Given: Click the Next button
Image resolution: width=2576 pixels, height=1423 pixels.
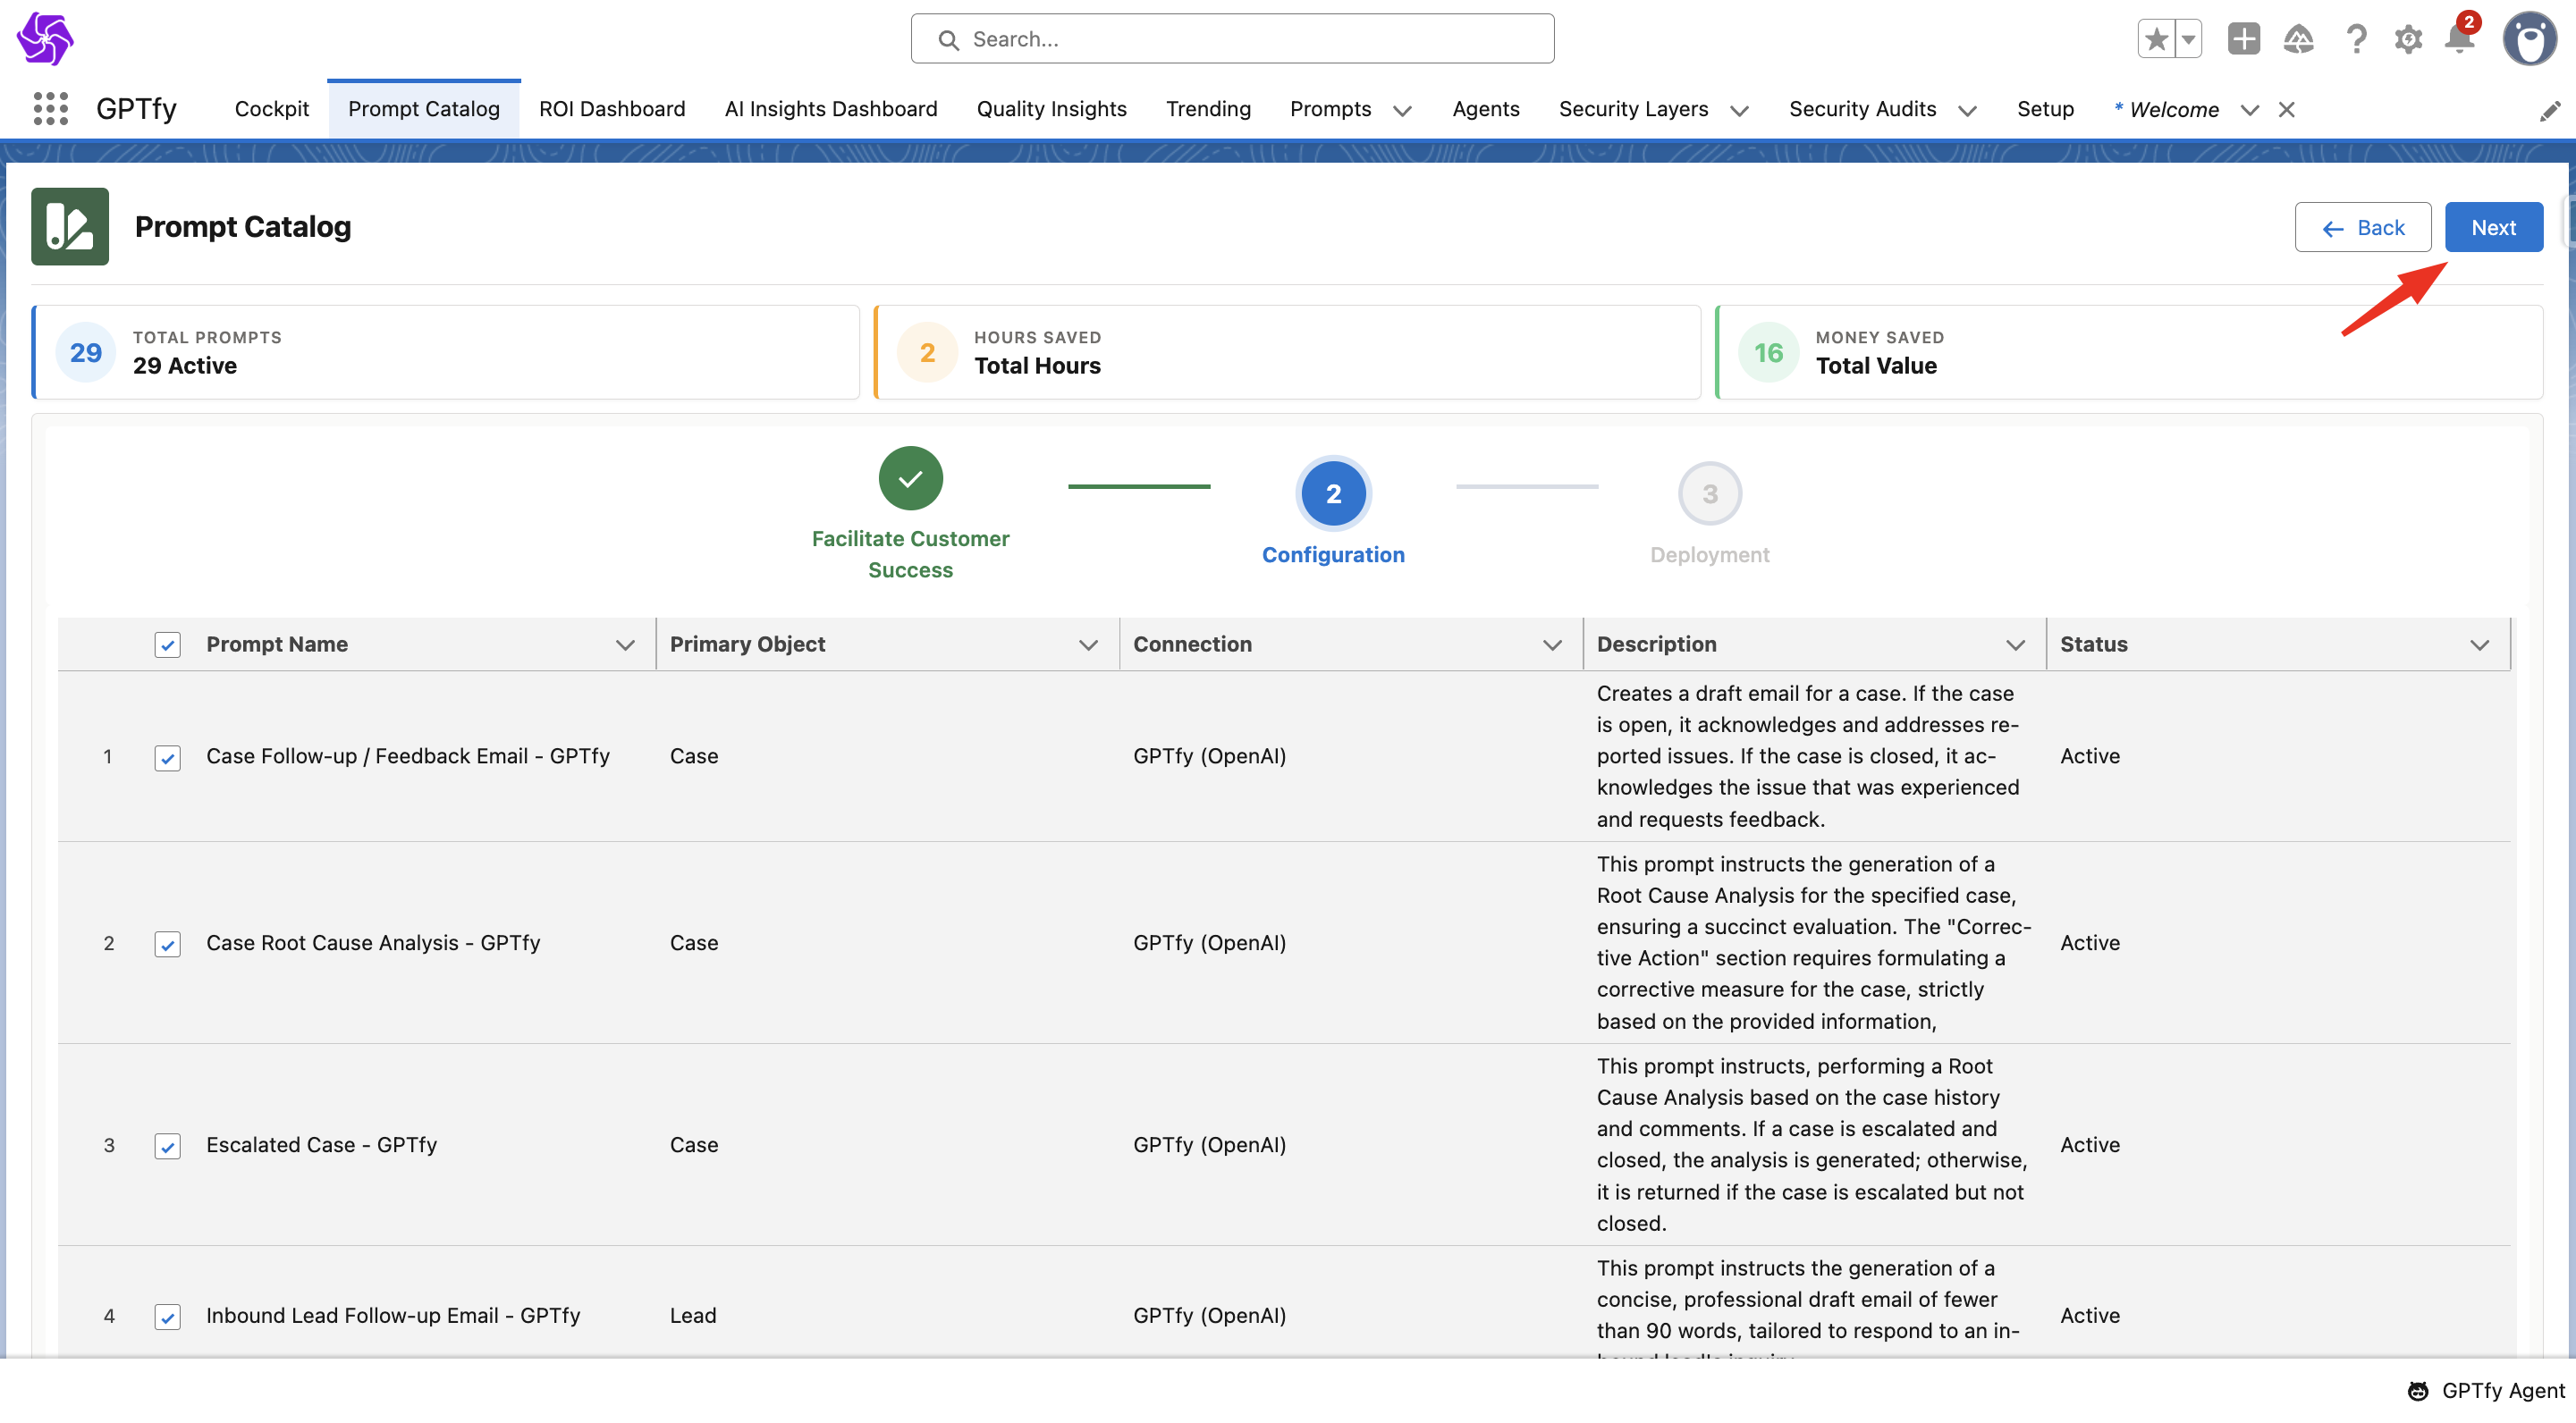Looking at the screenshot, I should click(x=2493, y=228).
